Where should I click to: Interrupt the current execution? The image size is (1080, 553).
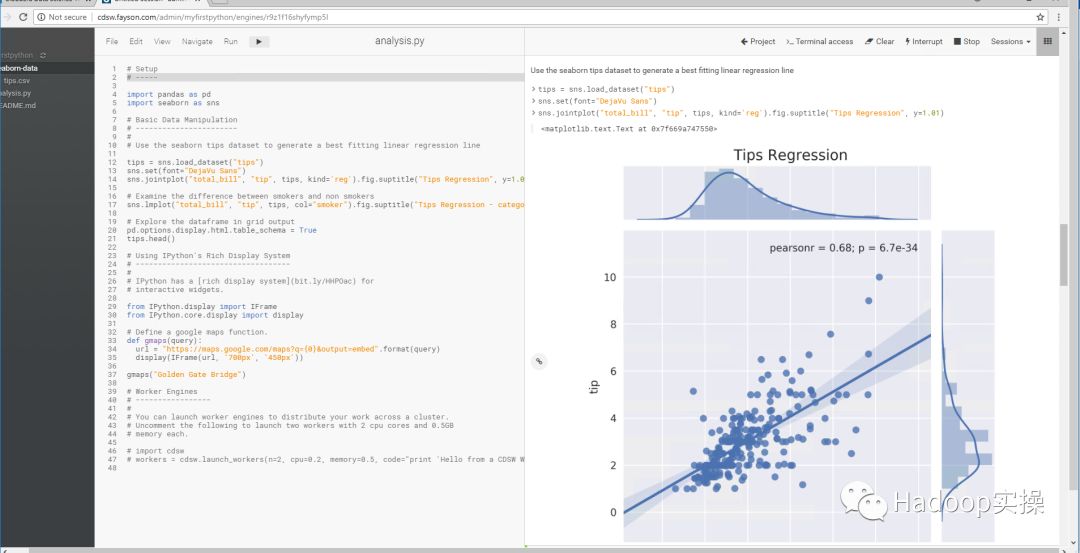tap(923, 42)
